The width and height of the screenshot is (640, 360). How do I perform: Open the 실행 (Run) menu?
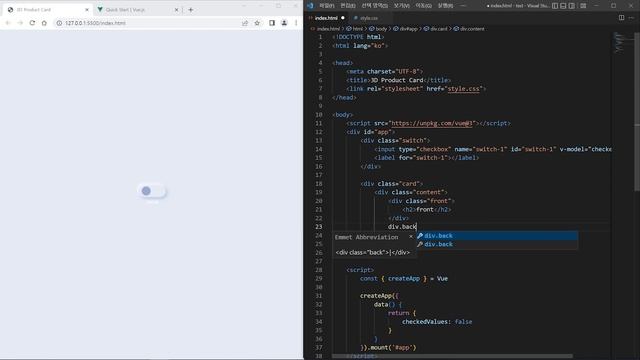pyautogui.click(x=445, y=6)
